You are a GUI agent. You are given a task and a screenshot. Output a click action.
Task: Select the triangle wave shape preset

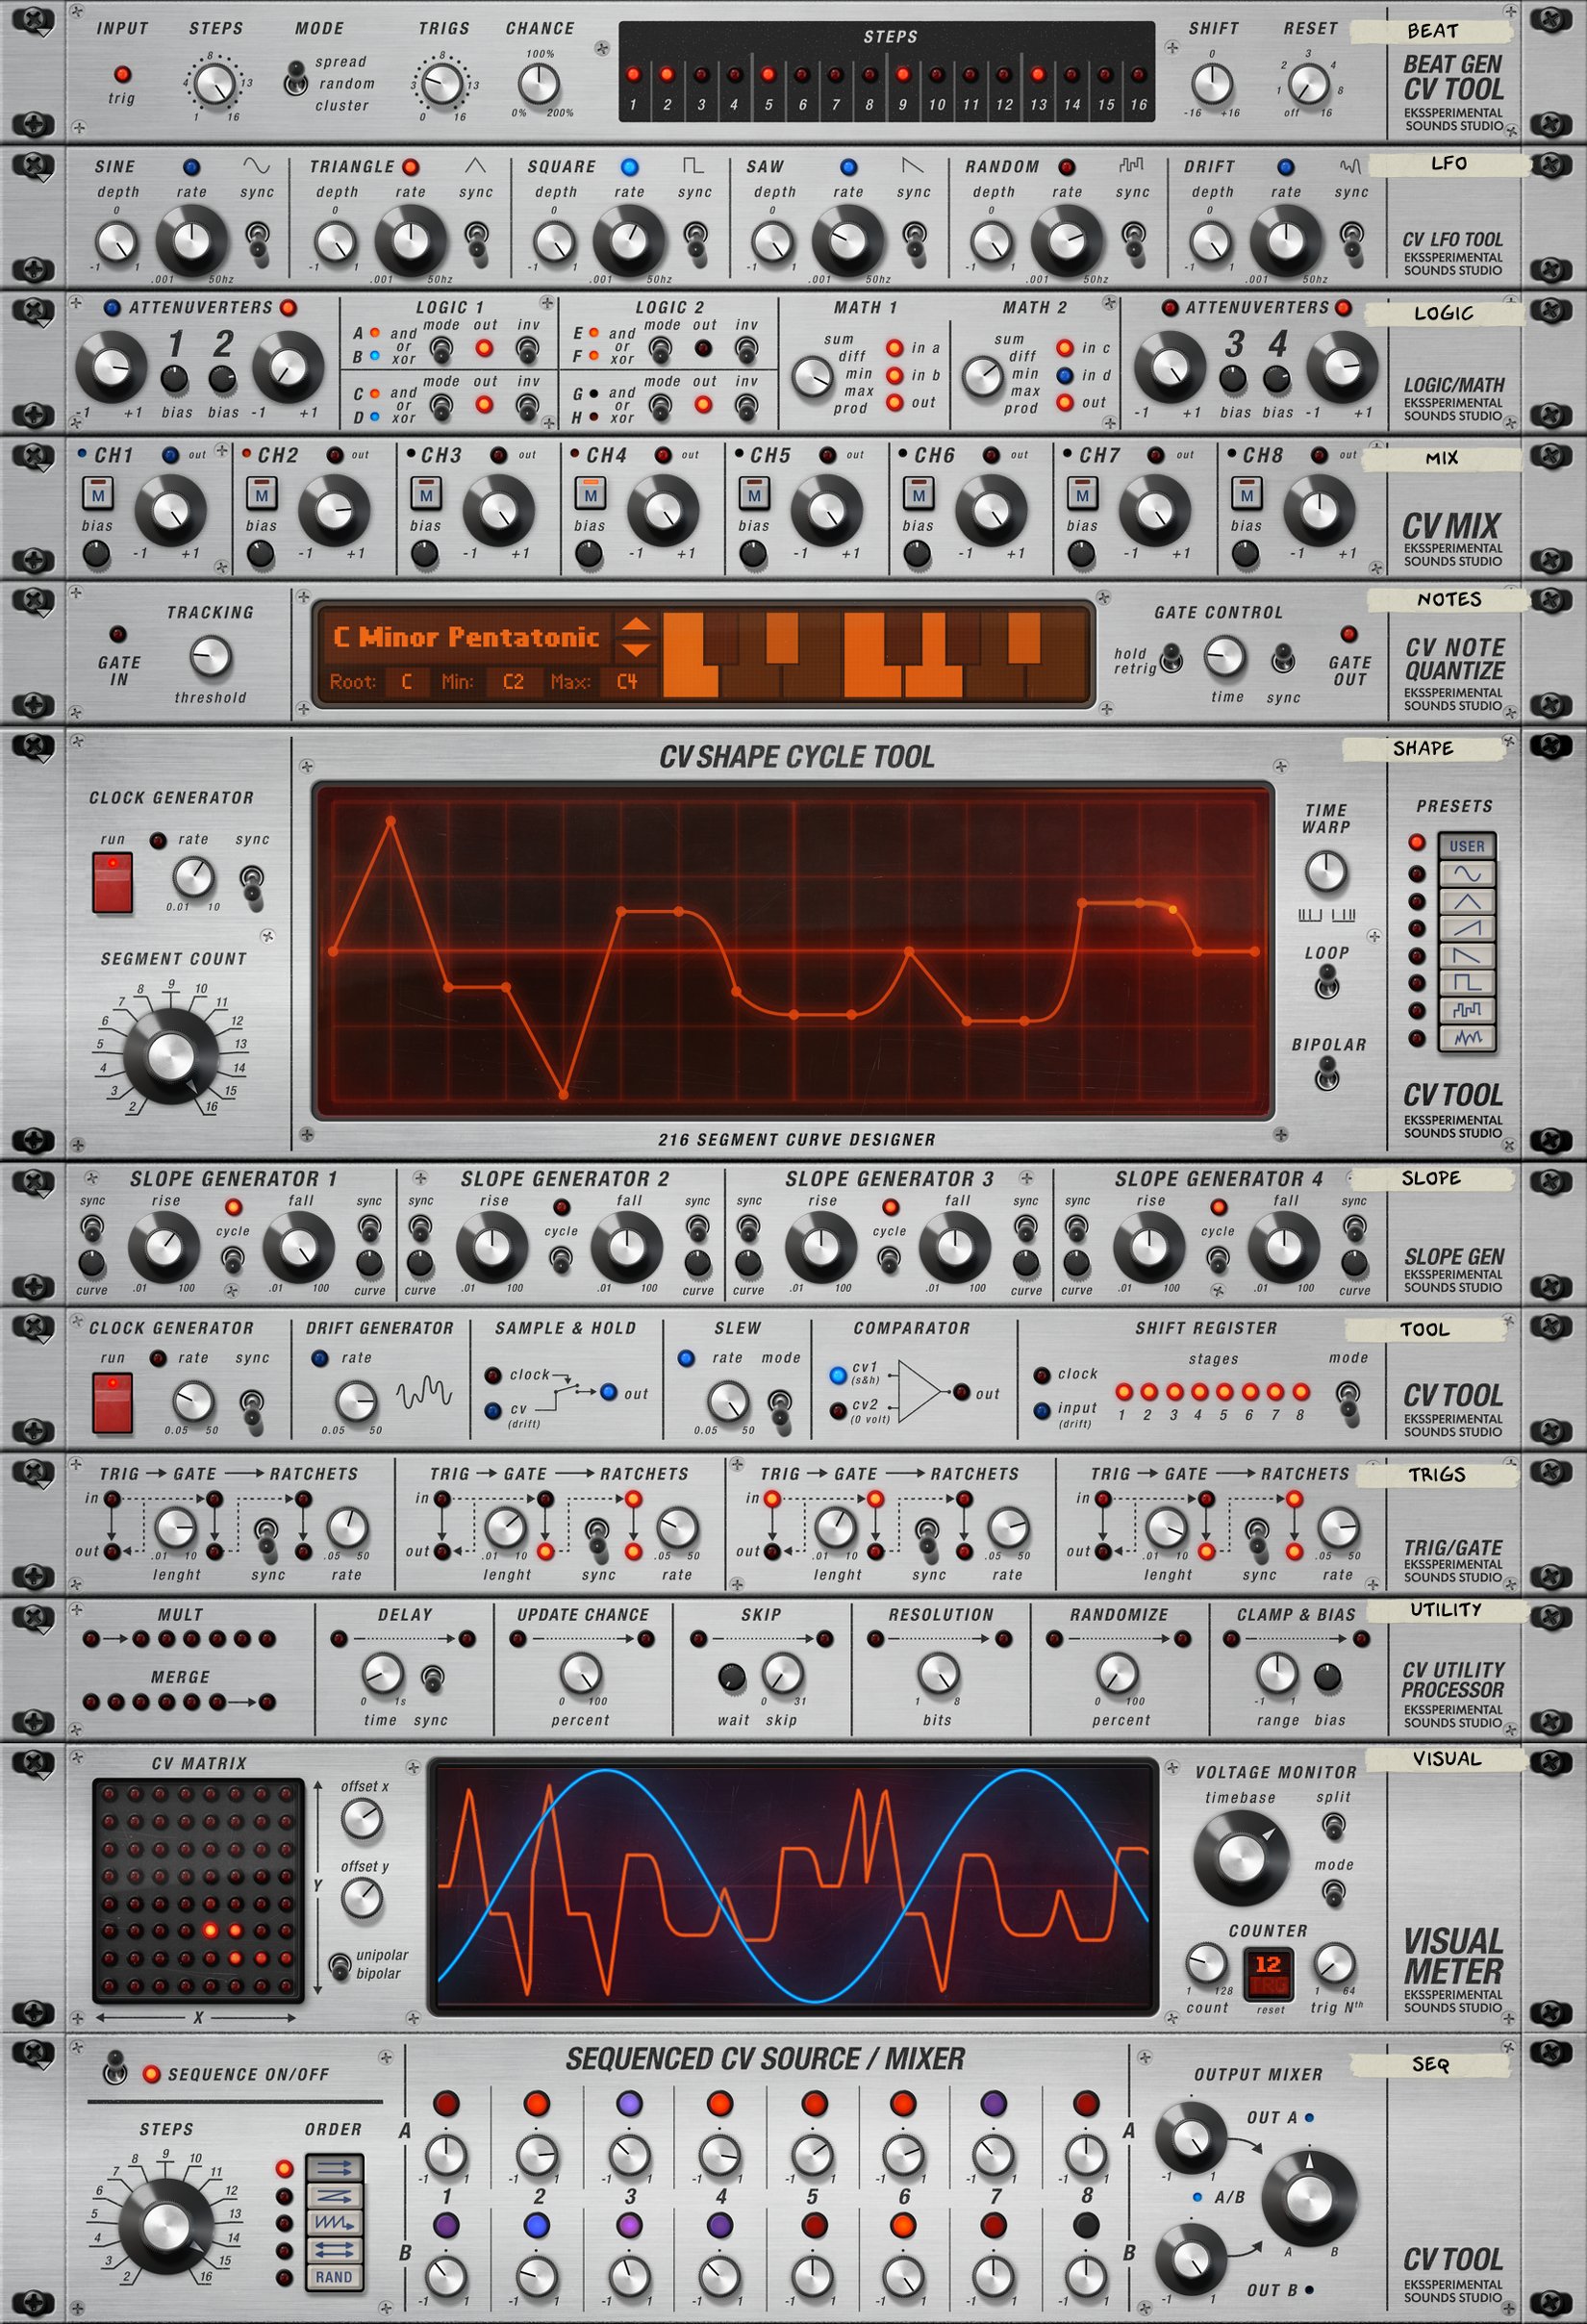click(1467, 901)
